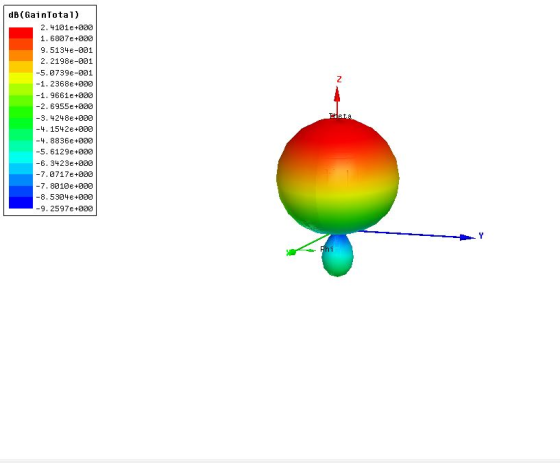Viewport: 560px width, 463px height.
Task: Pick the cyan band in the legend color bar
Action: (x=21, y=158)
